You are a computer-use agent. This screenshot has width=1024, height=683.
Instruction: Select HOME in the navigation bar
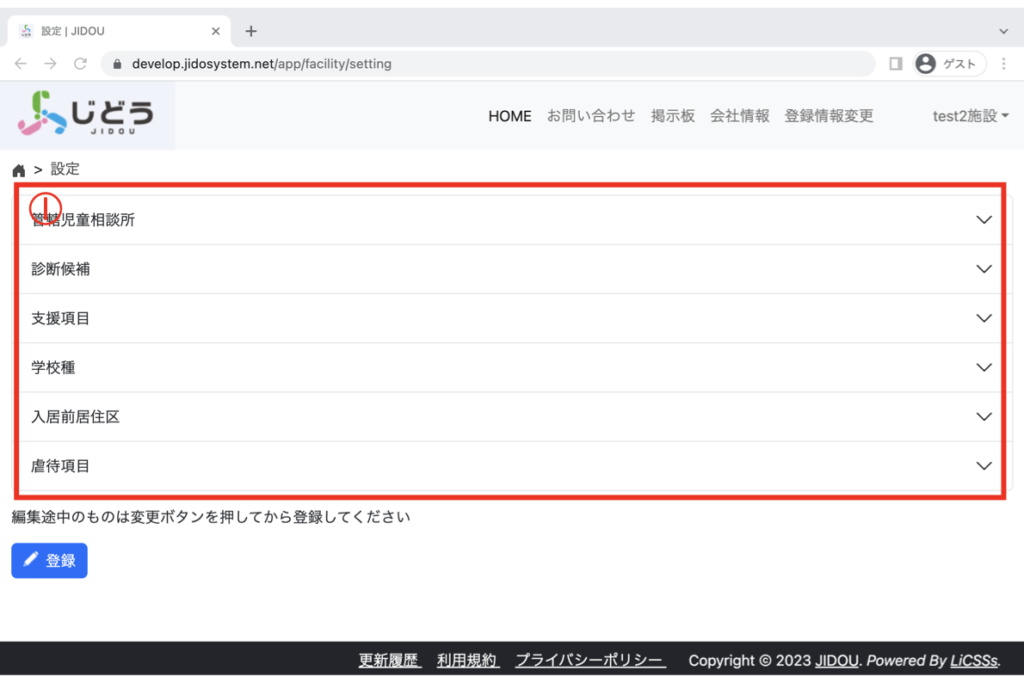(509, 116)
